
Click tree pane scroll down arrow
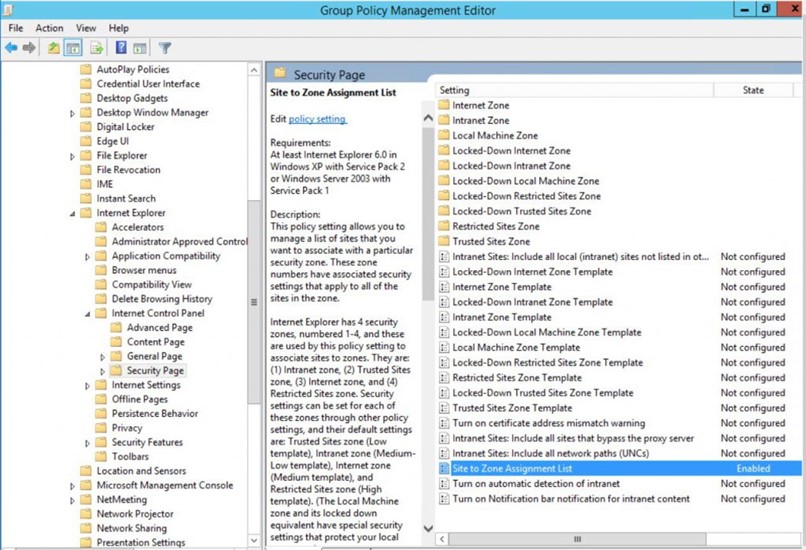[x=254, y=540]
